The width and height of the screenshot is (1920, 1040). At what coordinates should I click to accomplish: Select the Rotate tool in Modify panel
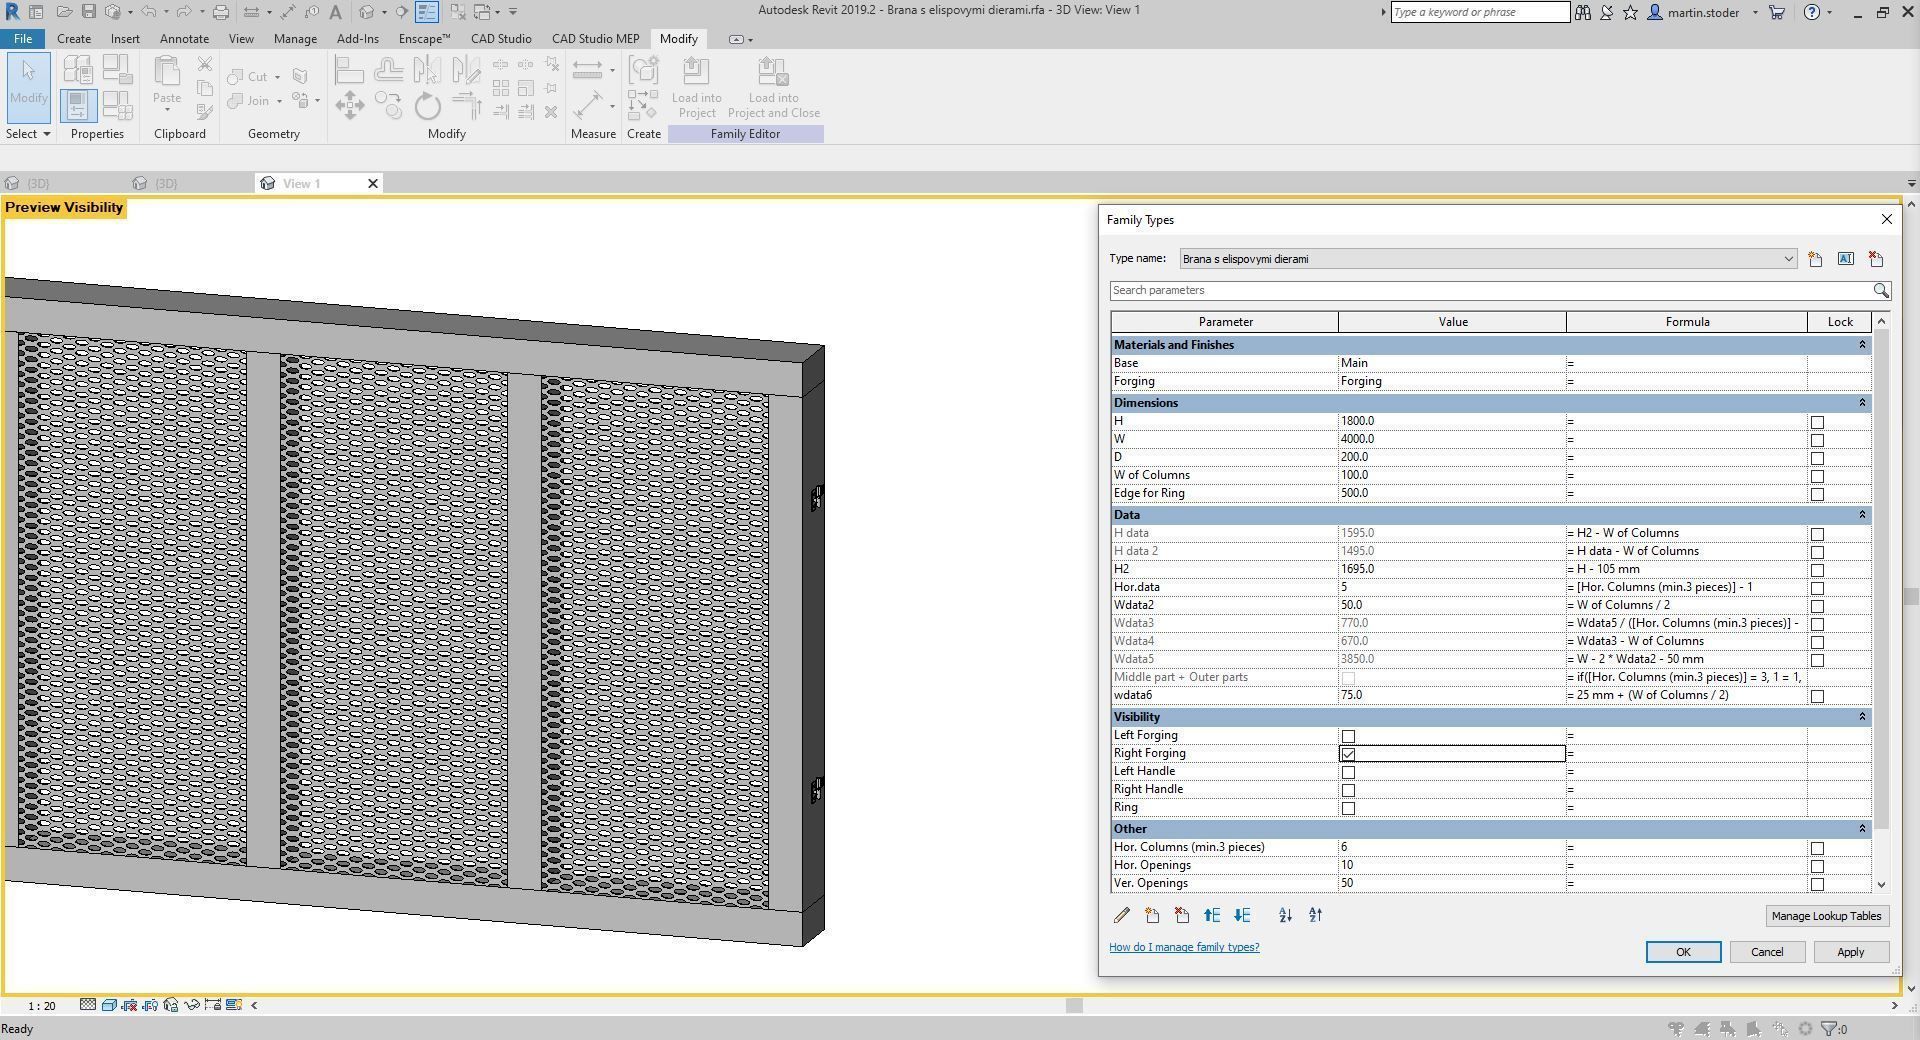(427, 105)
